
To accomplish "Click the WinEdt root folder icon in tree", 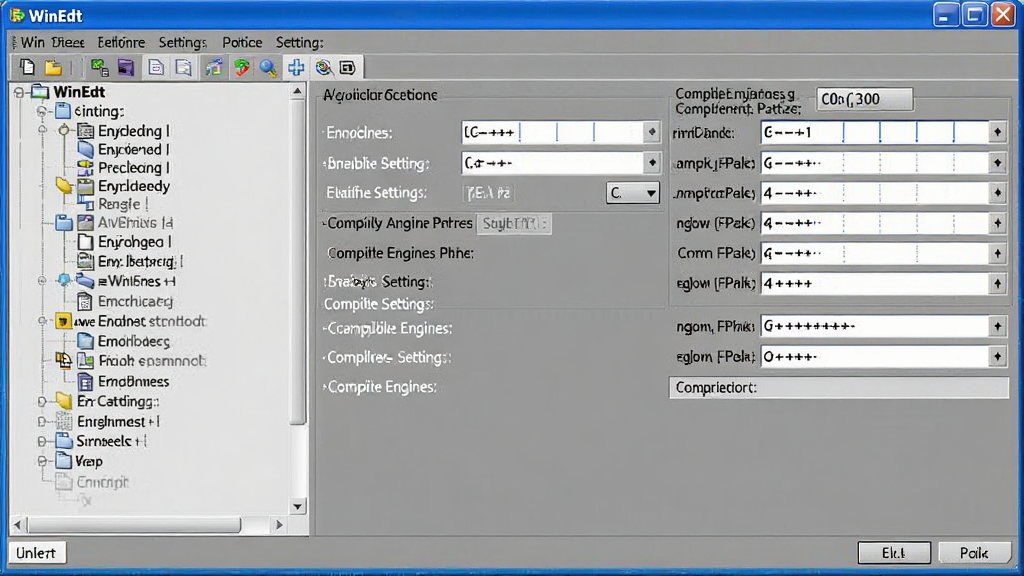I will [40, 91].
